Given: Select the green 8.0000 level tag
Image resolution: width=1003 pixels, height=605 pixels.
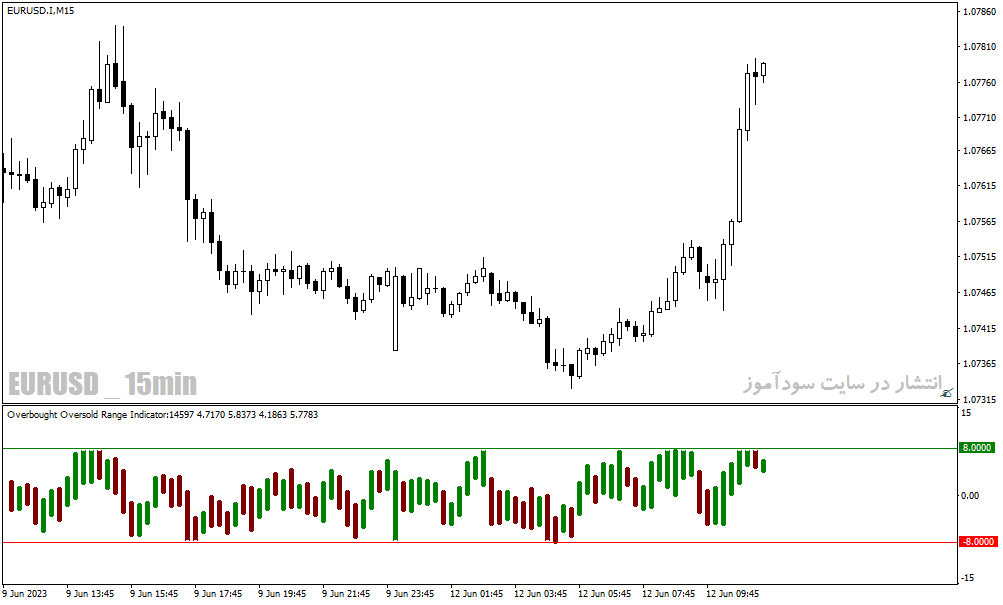Looking at the screenshot, I should click(977, 448).
